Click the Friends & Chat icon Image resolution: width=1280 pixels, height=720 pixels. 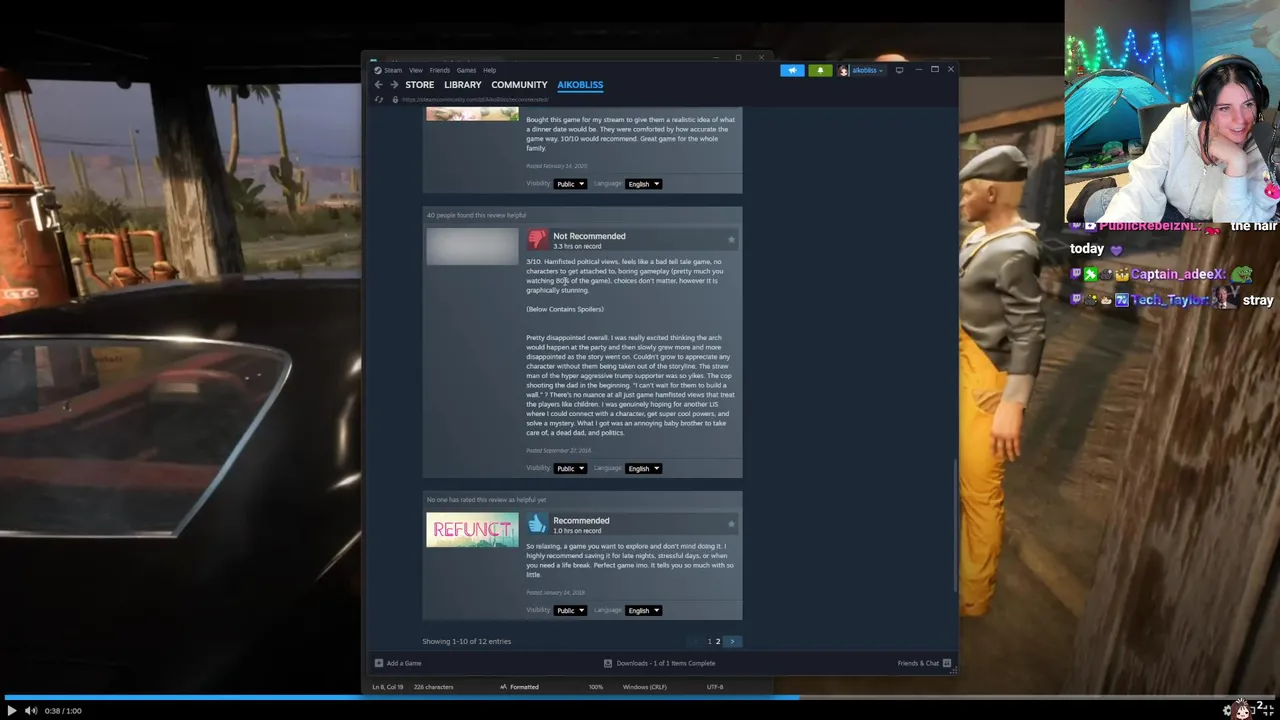(x=947, y=663)
